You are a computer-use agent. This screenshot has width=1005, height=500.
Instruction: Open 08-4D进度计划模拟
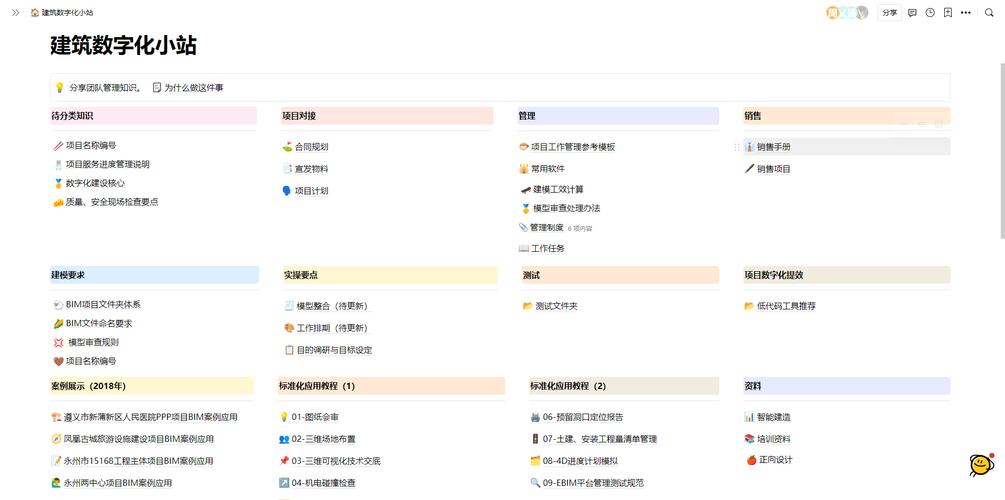point(574,461)
